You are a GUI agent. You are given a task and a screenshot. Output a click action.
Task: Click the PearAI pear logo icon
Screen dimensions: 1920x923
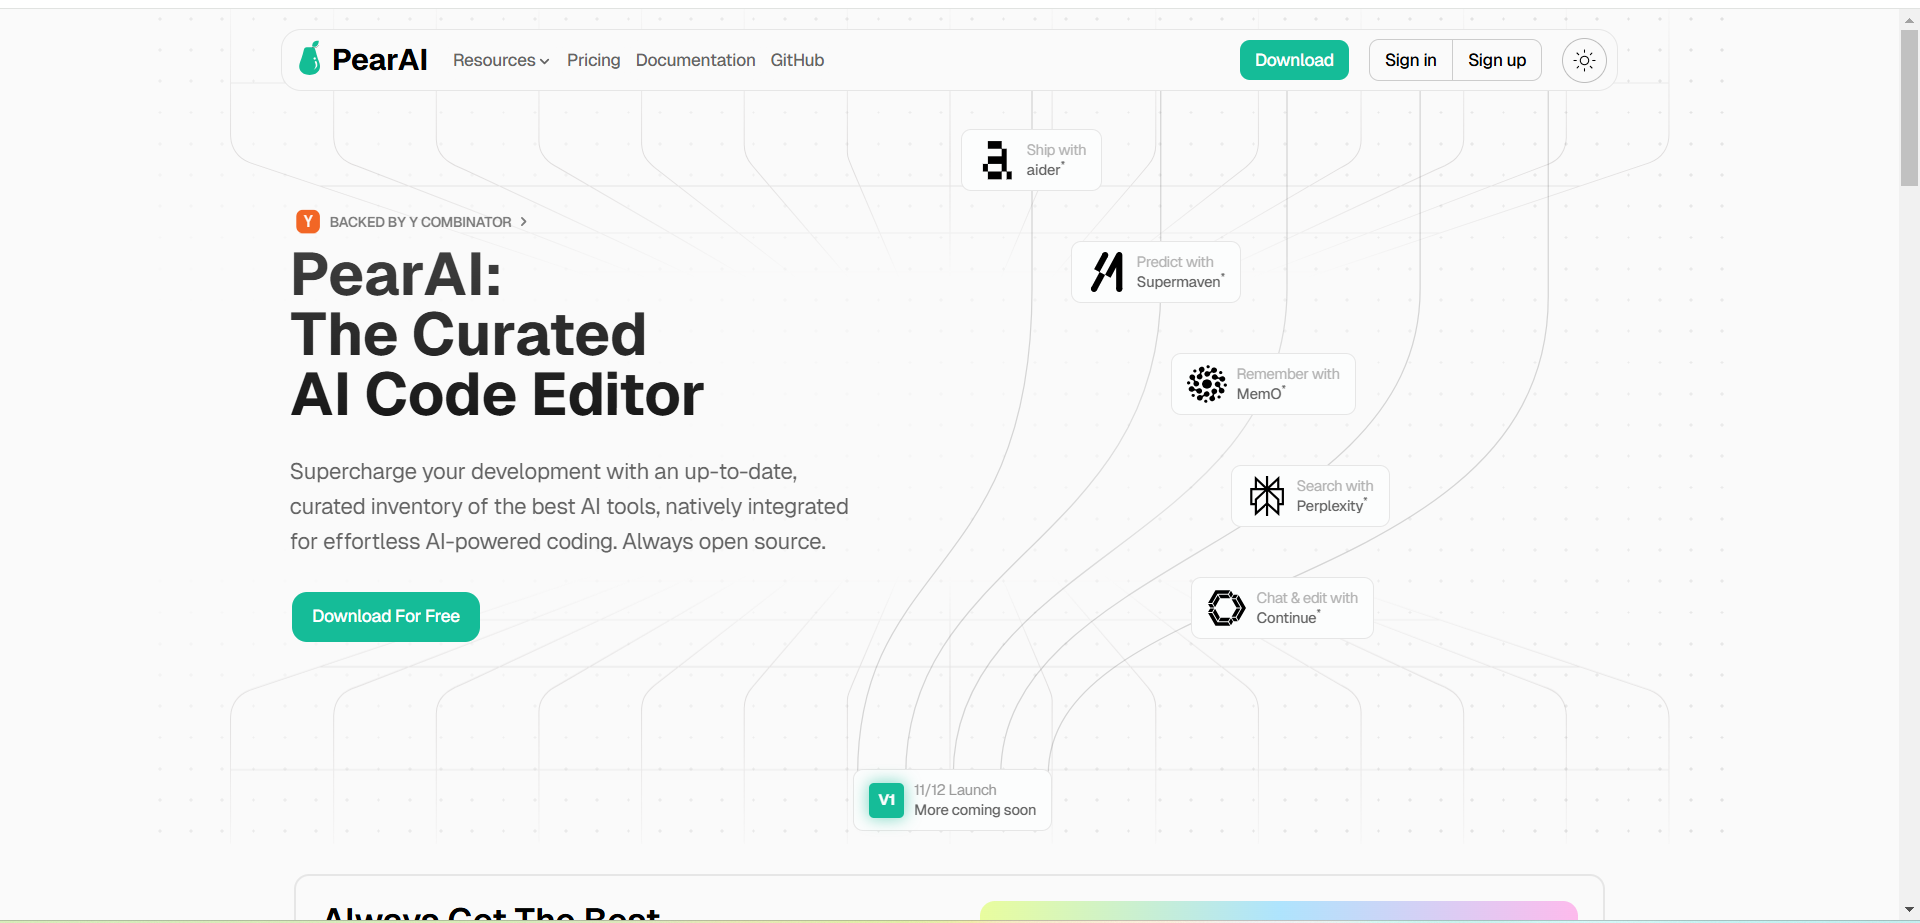pyautogui.click(x=310, y=59)
